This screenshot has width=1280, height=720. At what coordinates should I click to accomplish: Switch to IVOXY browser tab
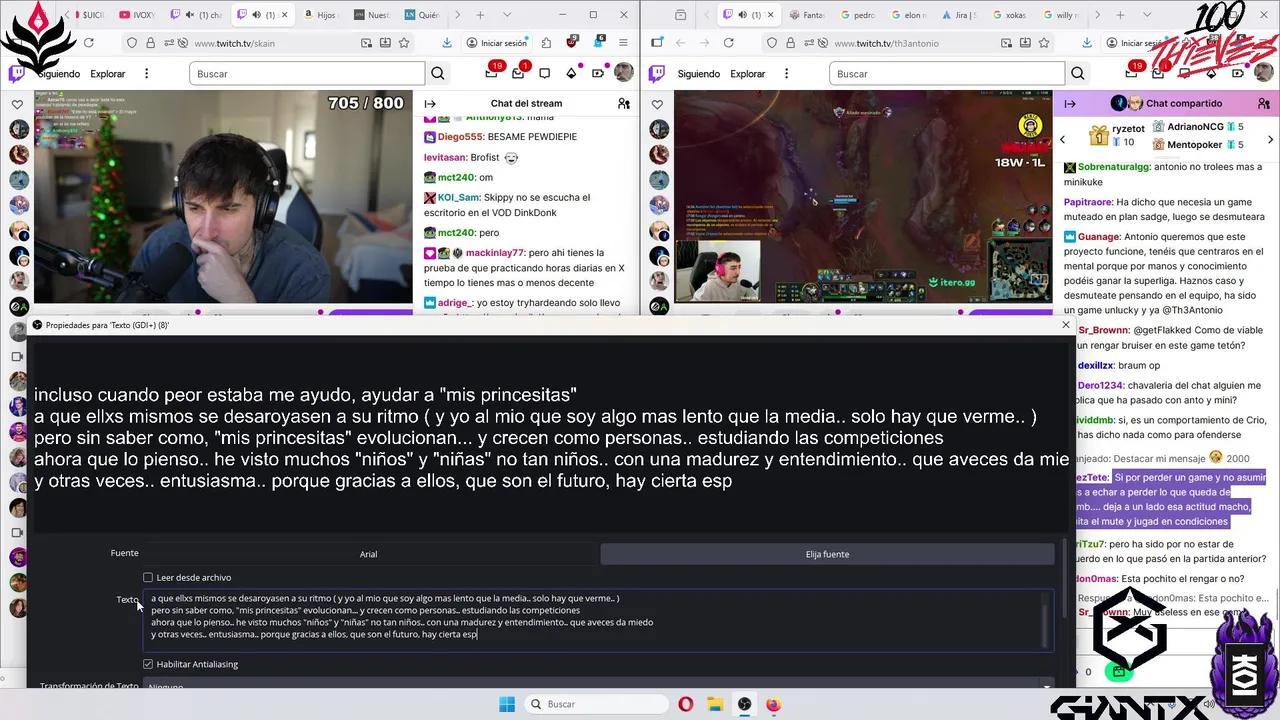coord(137,15)
